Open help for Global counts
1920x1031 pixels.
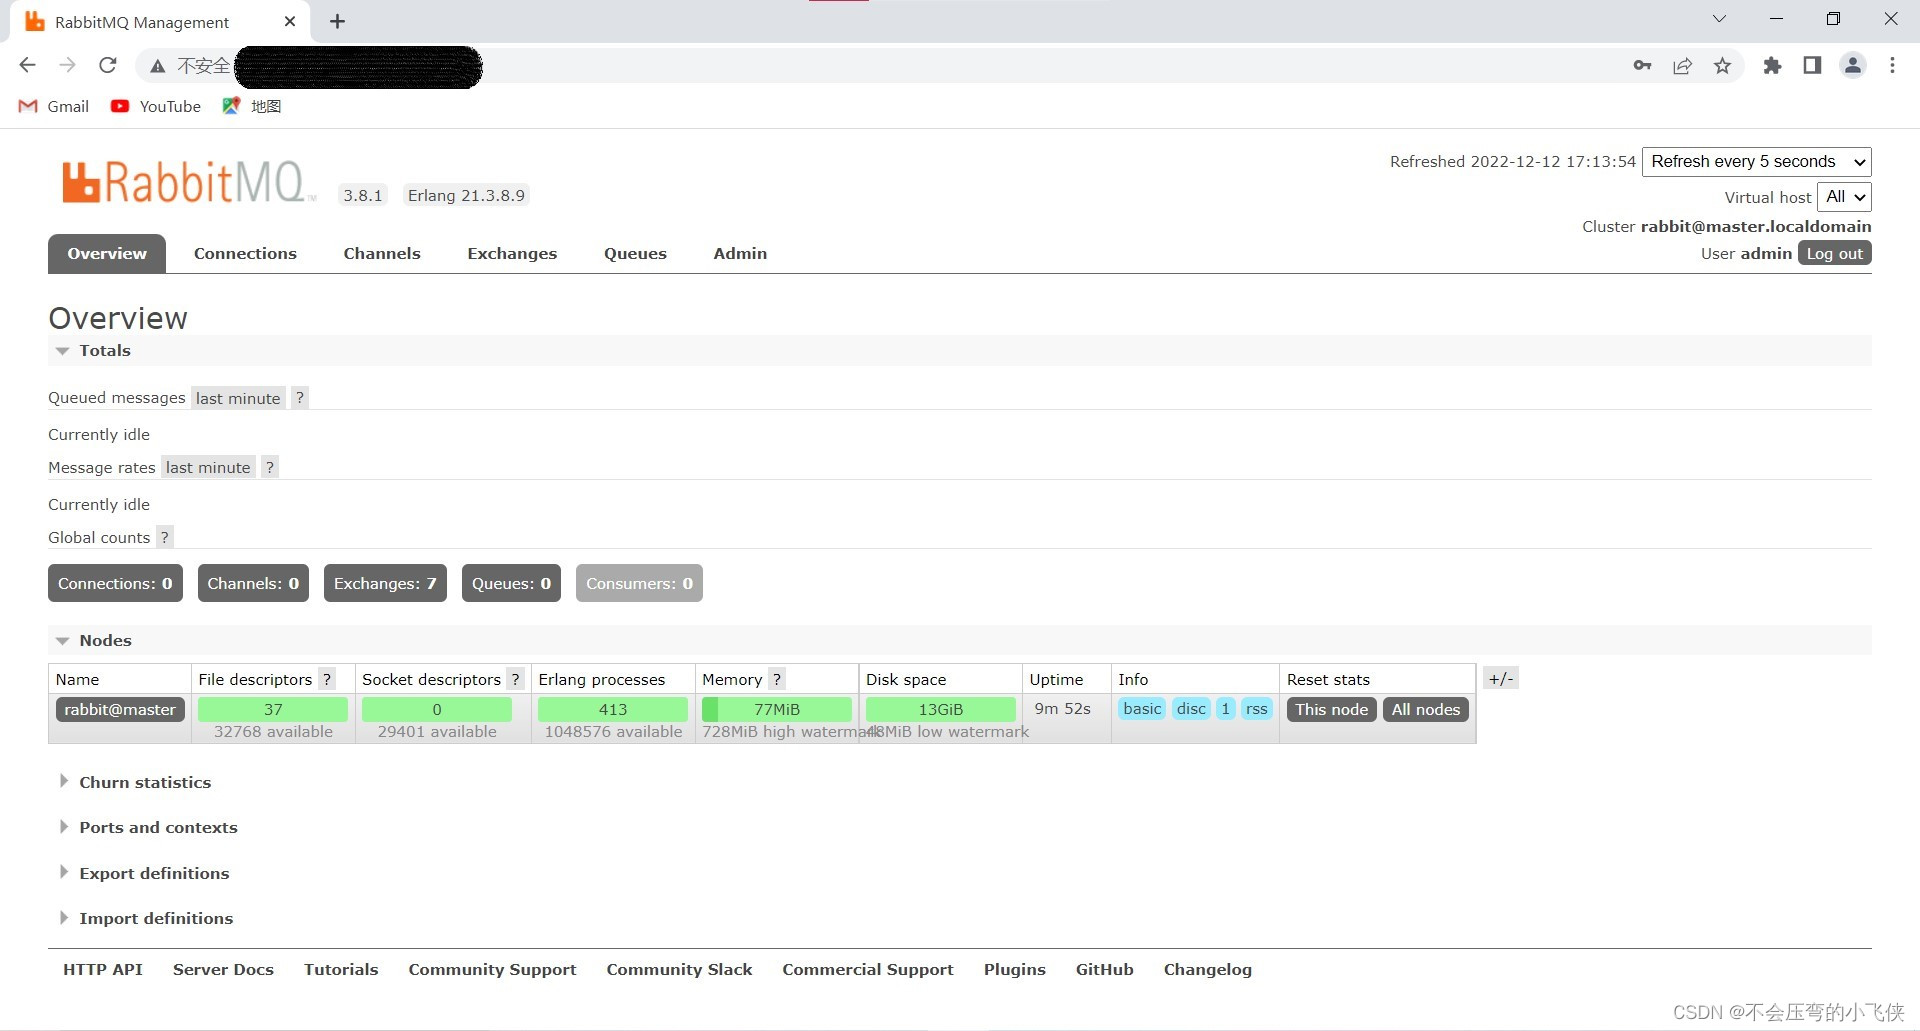point(165,537)
